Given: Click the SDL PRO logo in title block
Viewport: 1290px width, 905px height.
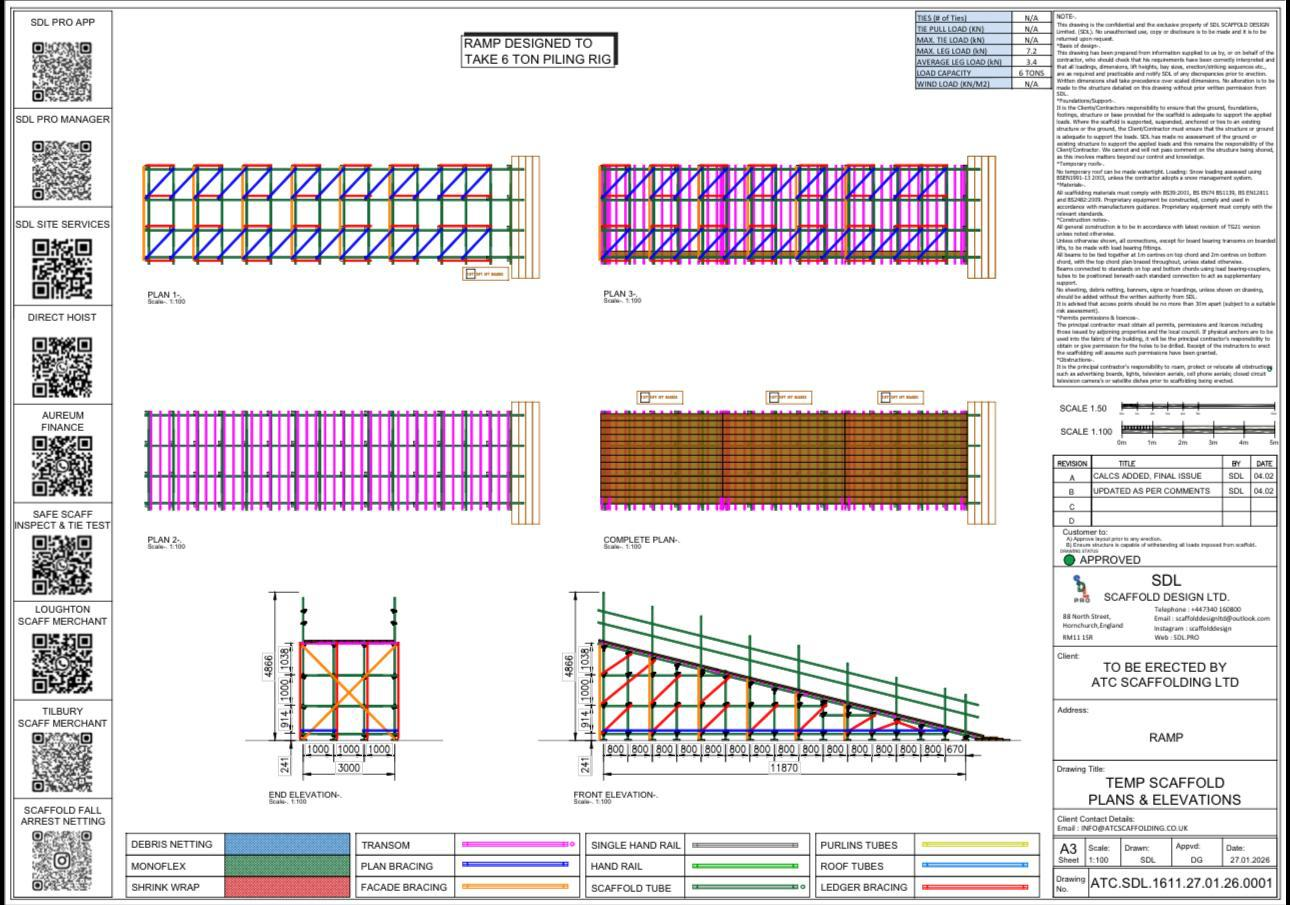Looking at the screenshot, I should (x=1080, y=589).
